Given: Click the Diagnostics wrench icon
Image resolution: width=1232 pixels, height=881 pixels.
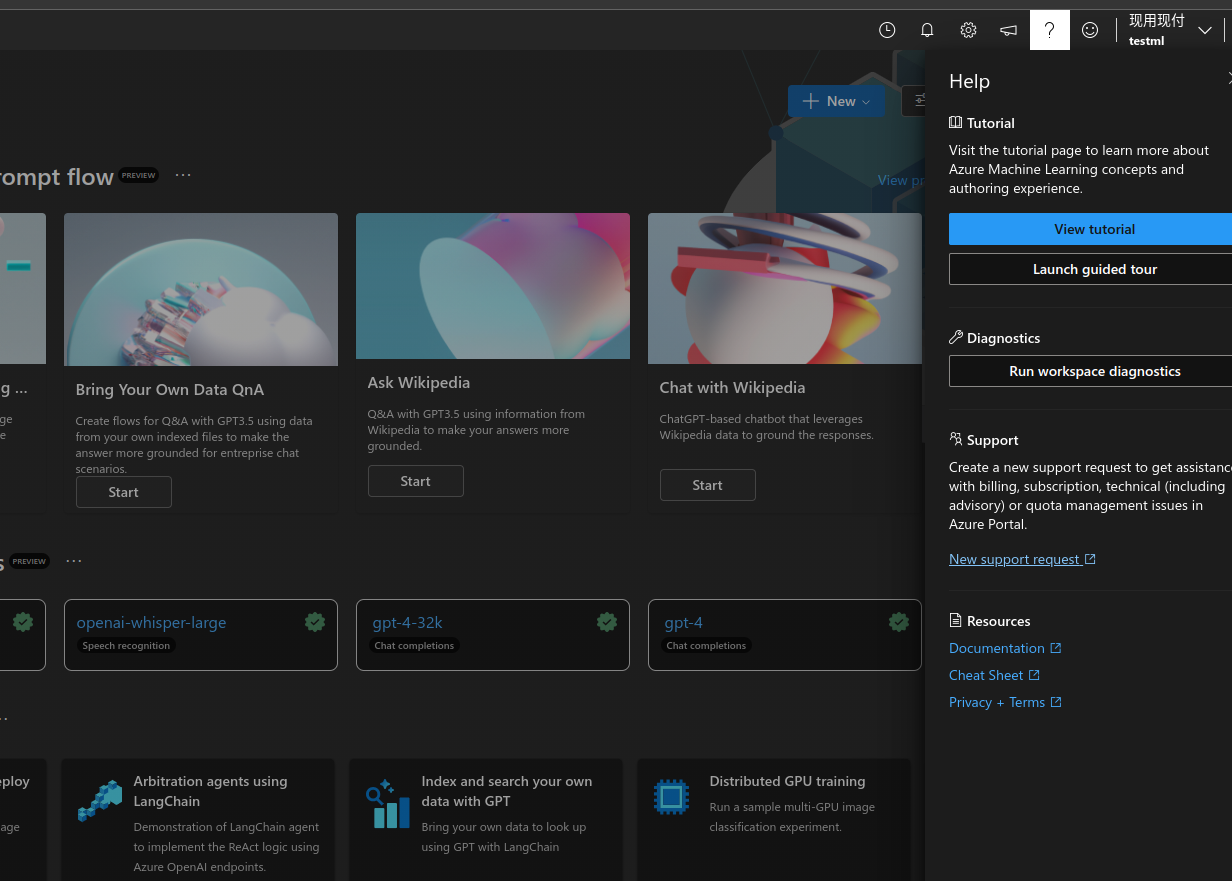Looking at the screenshot, I should coord(956,338).
